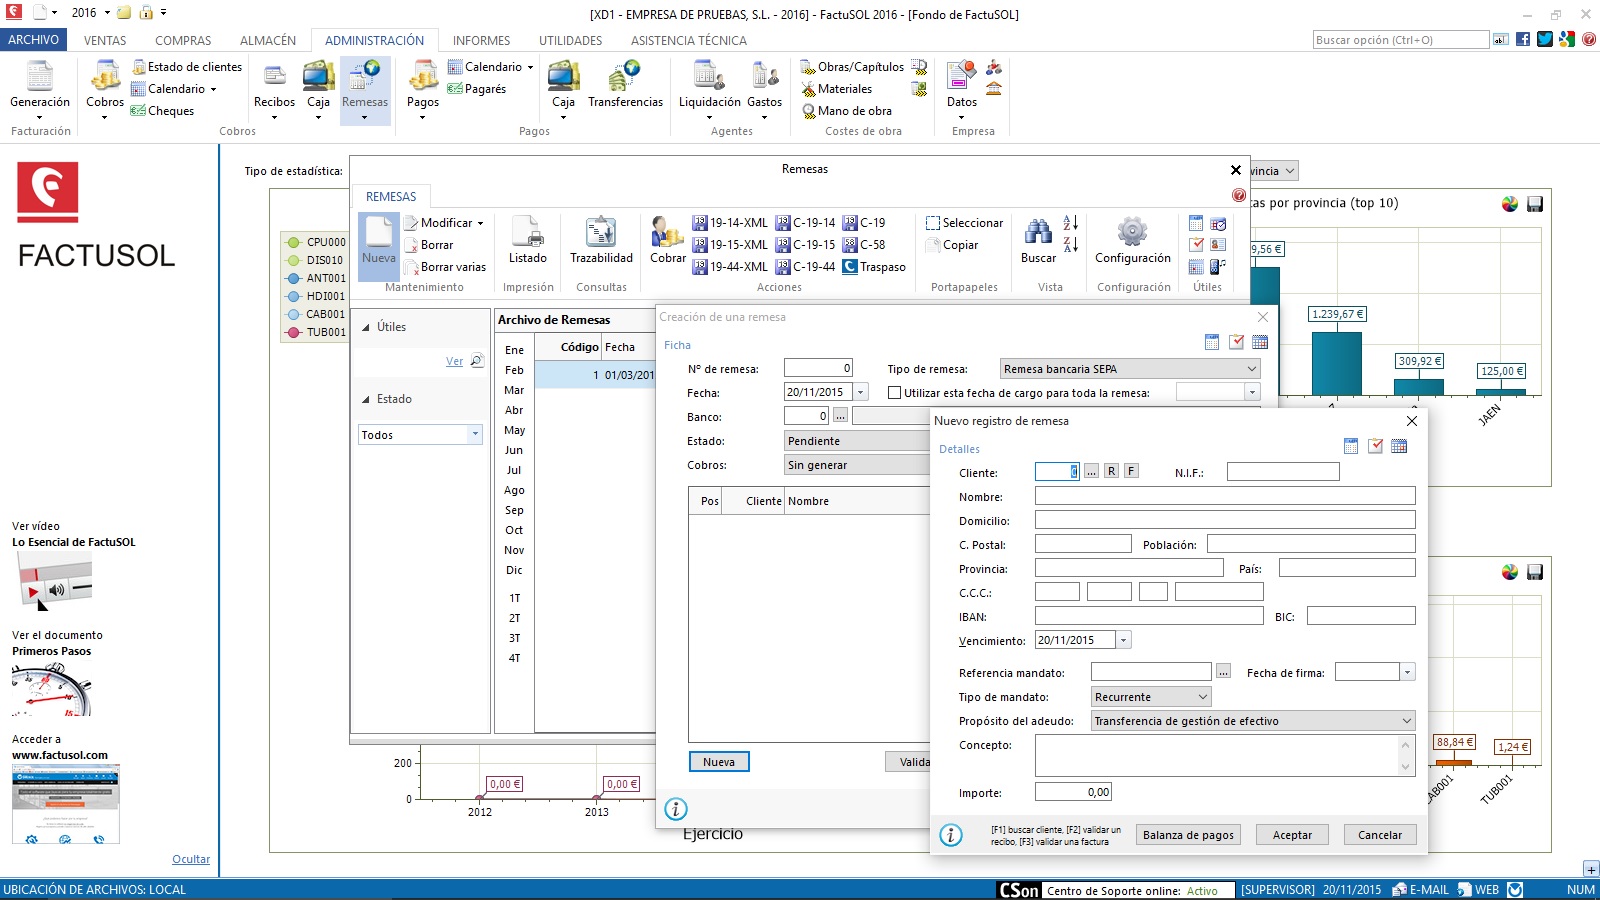This screenshot has height=900, width=1600.
Task: Click info icon in Nuevo registro dialog
Action: (951, 834)
